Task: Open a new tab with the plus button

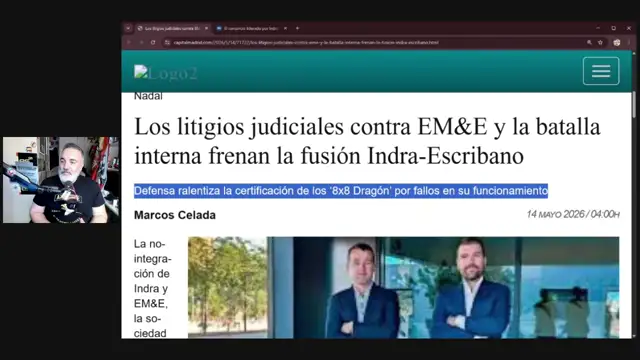Action: coord(298,28)
